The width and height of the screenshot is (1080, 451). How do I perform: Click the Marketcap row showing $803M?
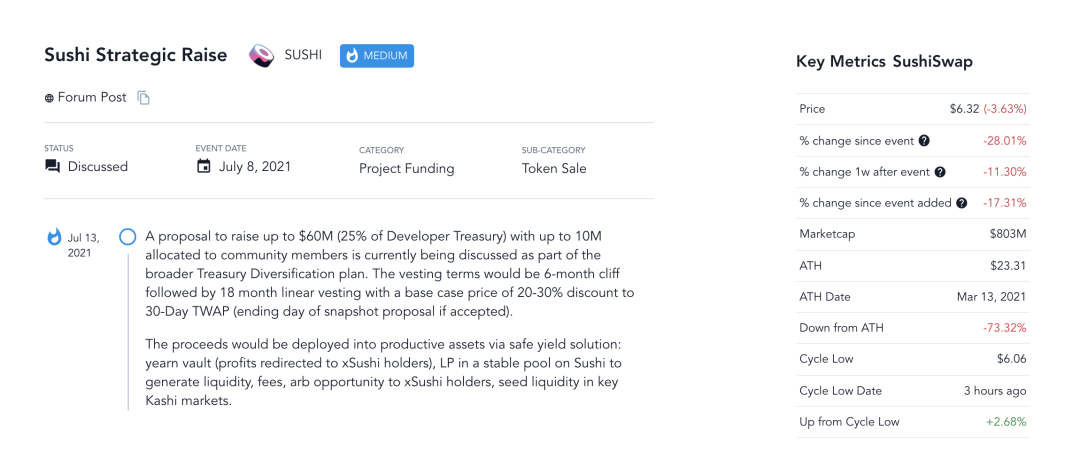pos(913,234)
